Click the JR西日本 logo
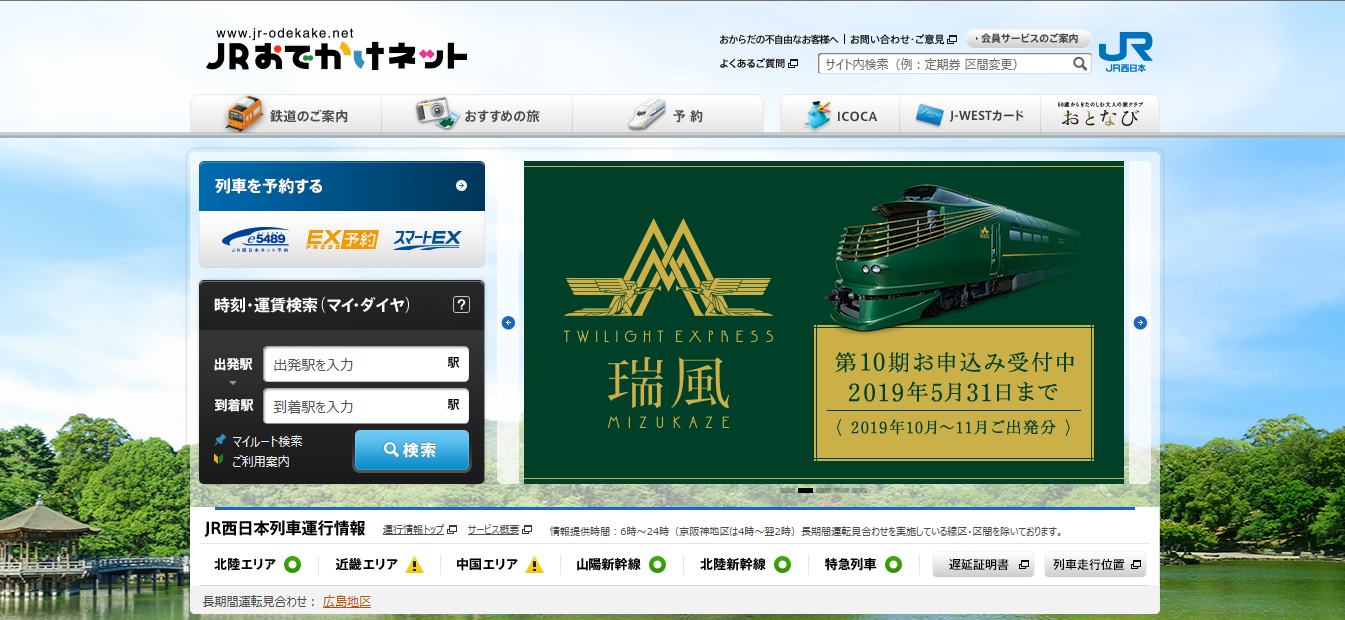The width and height of the screenshot is (1345, 620). pyautogui.click(x=1125, y=53)
